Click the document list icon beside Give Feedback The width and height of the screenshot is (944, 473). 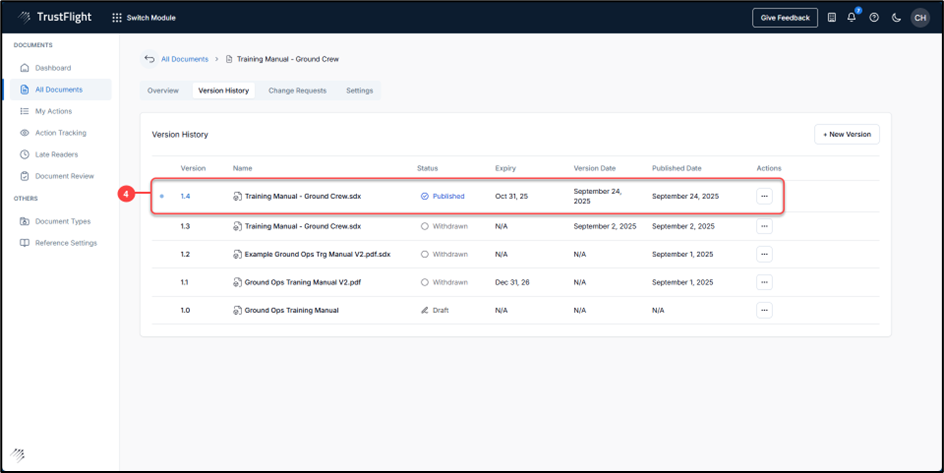pos(832,18)
